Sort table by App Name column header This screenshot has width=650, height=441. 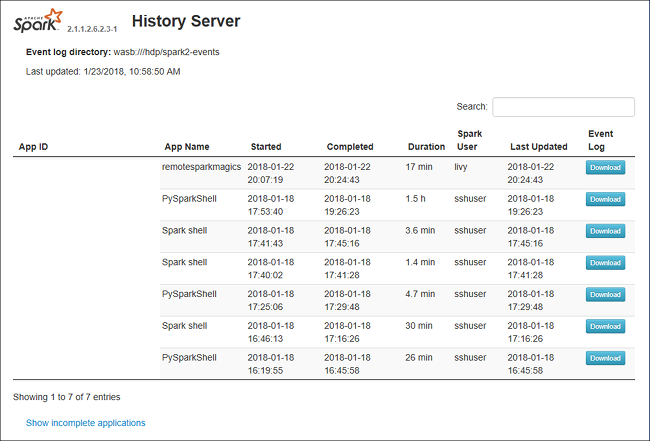click(x=187, y=147)
